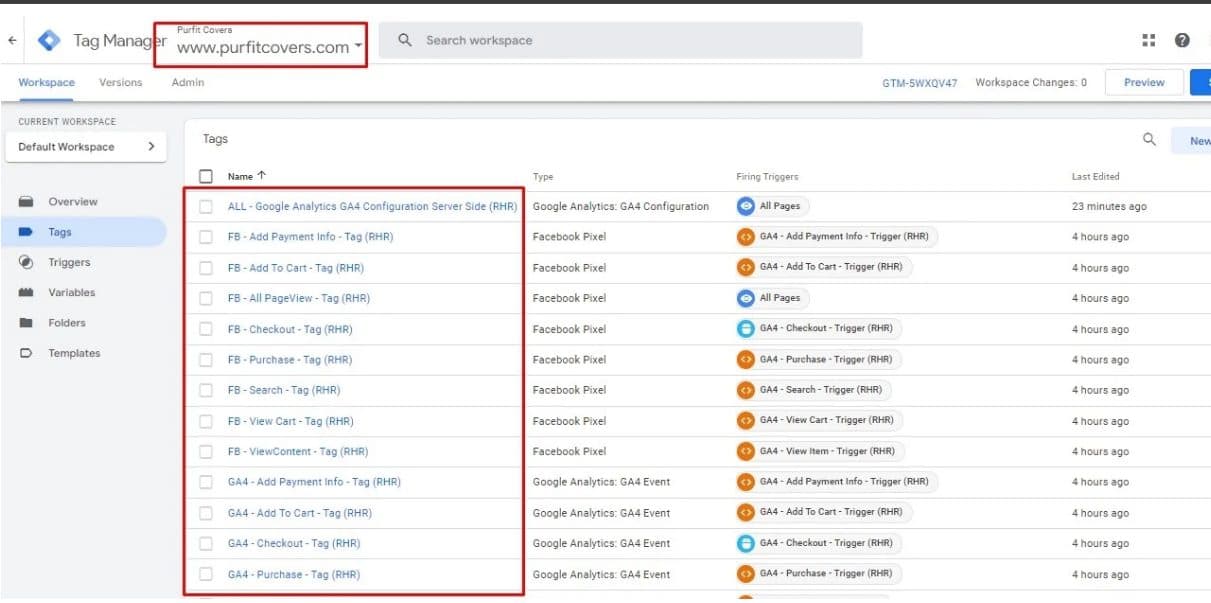Open the GA4 - Checkout - Tag (RHR) link
The image size is (1211, 603).
(294, 543)
